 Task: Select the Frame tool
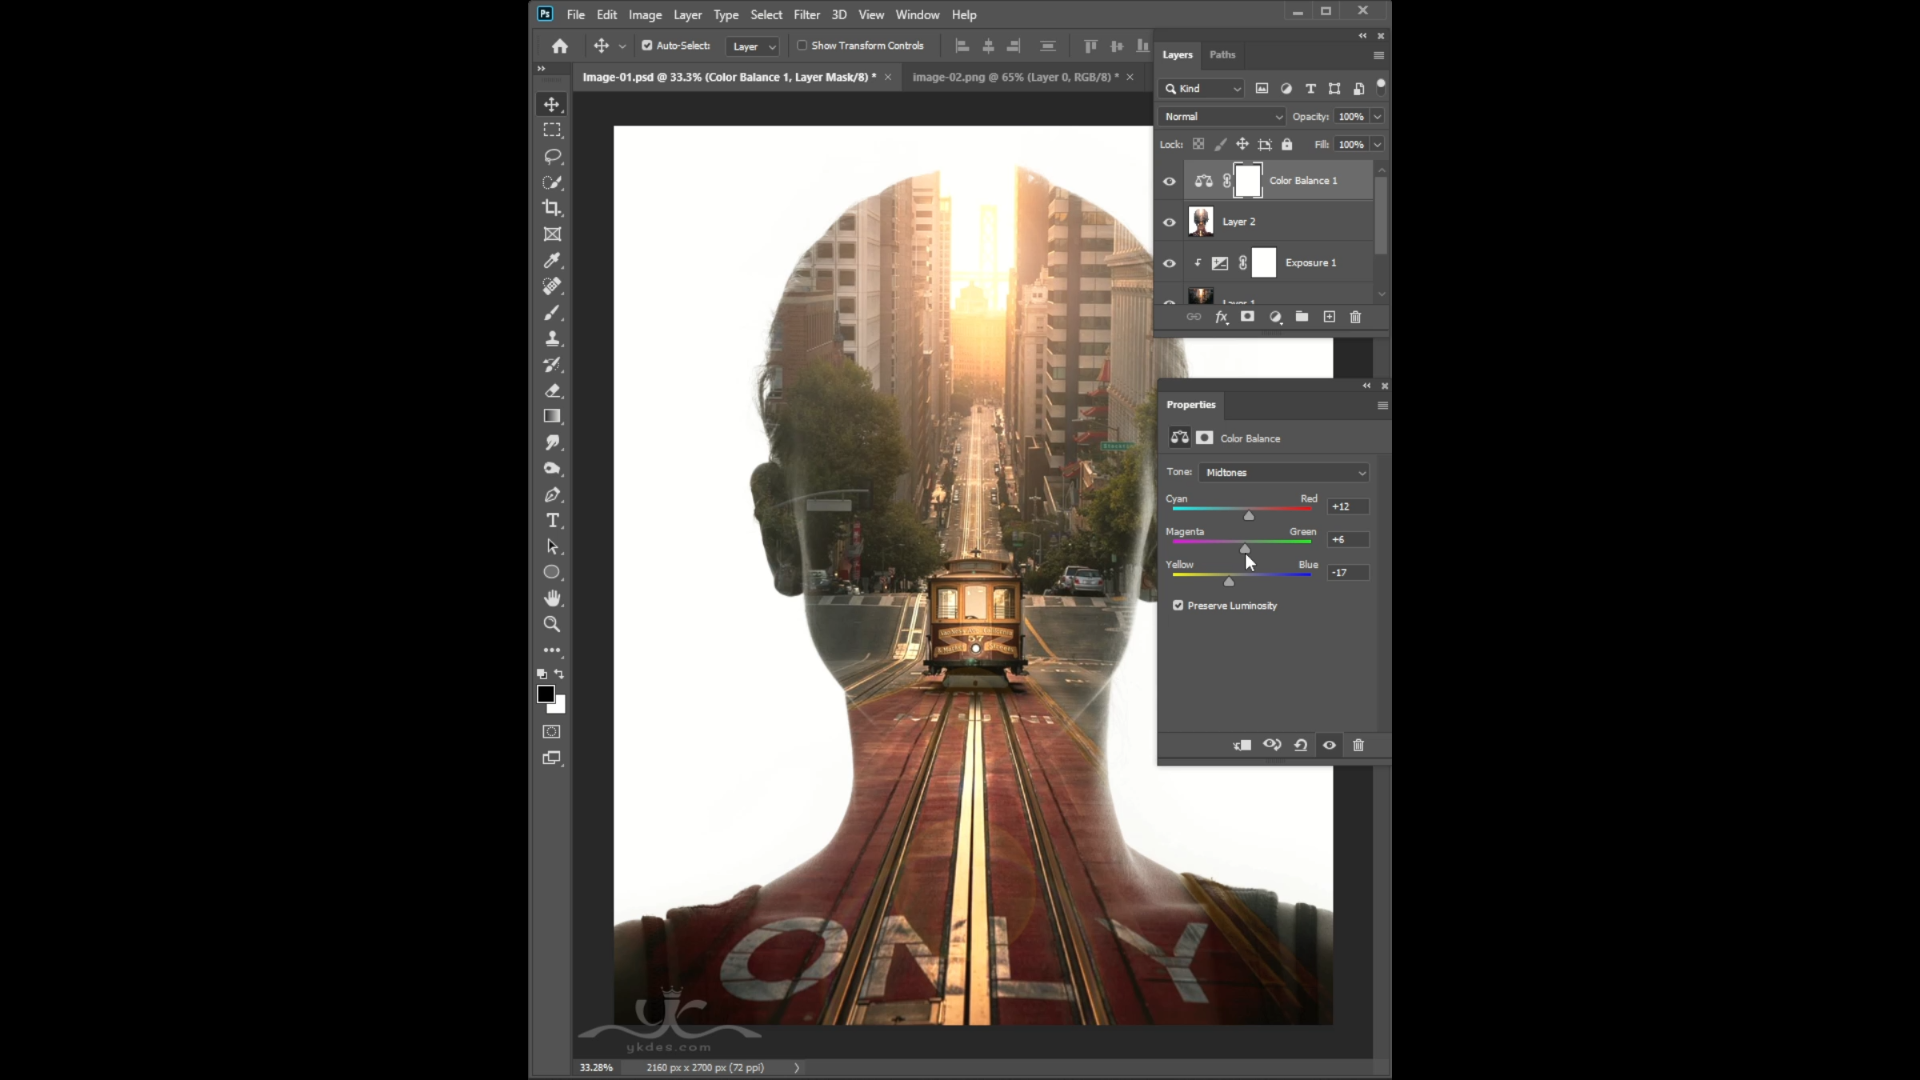pyautogui.click(x=552, y=234)
